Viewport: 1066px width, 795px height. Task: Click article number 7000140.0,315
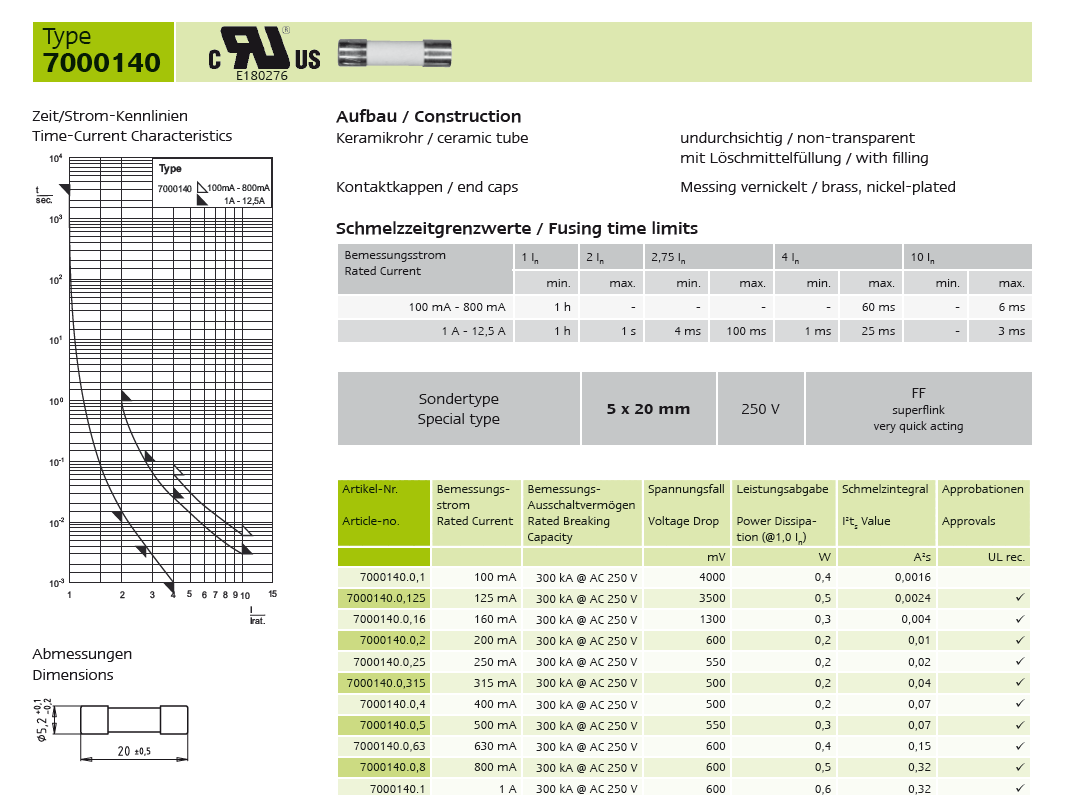386,683
